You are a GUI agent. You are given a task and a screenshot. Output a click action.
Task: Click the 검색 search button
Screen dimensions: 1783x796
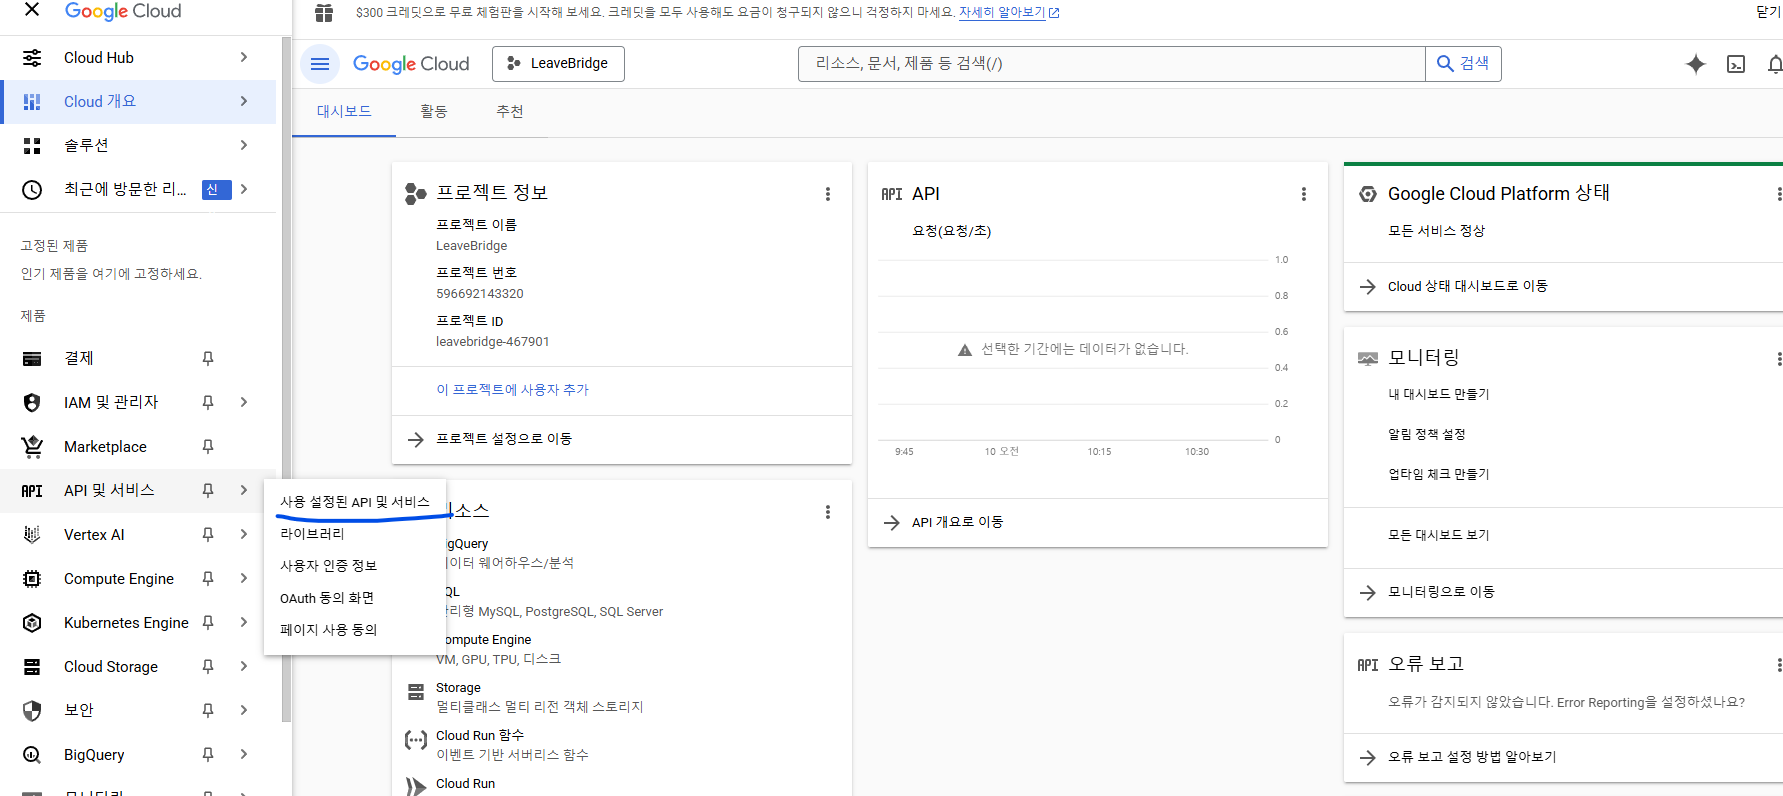click(x=1463, y=64)
